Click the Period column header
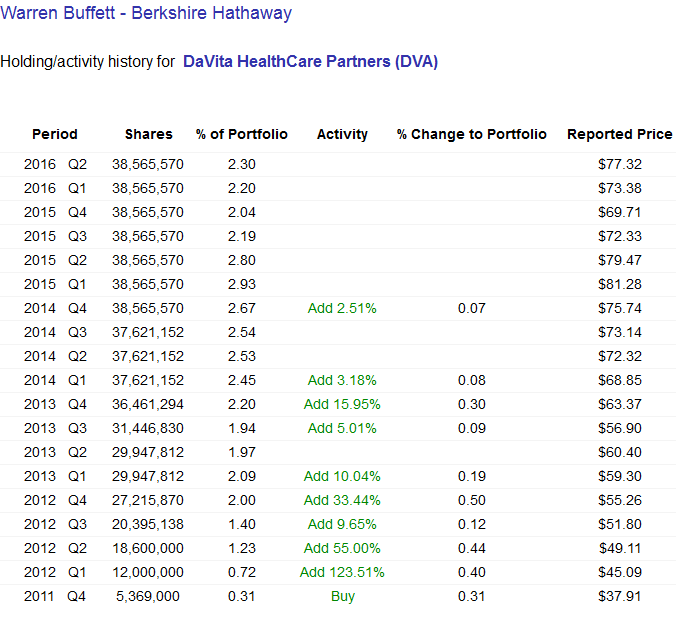This screenshot has width=676, height=622. click(x=55, y=134)
